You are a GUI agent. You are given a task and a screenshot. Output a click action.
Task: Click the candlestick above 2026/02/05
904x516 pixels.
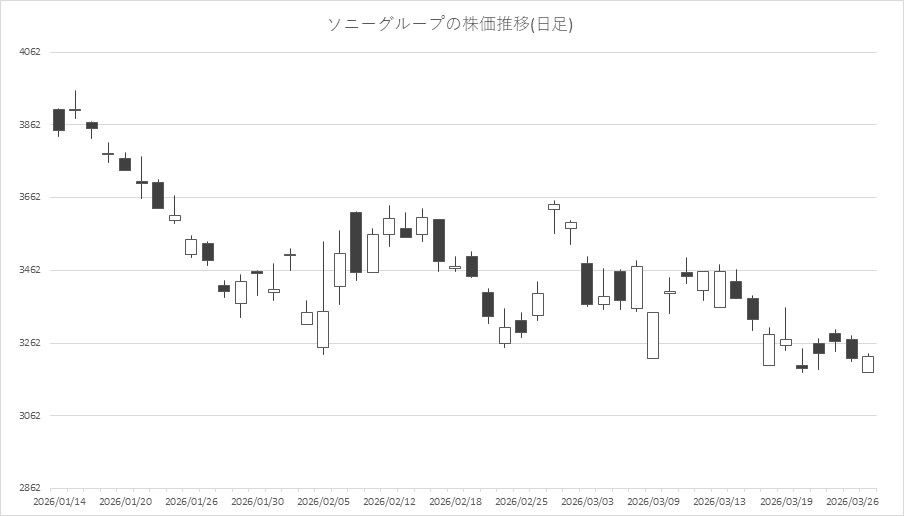pos(323,329)
